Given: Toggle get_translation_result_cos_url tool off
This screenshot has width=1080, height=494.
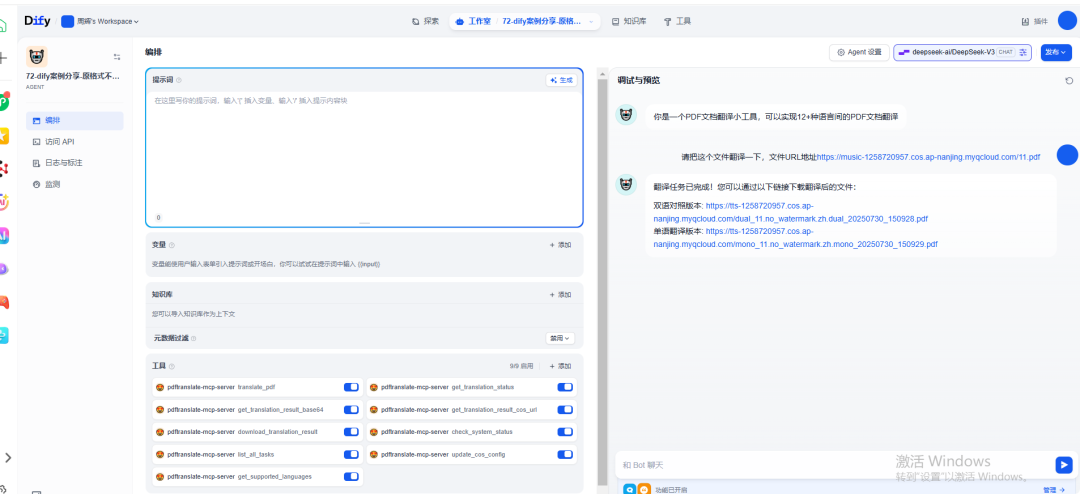Looking at the screenshot, I should [565, 410].
